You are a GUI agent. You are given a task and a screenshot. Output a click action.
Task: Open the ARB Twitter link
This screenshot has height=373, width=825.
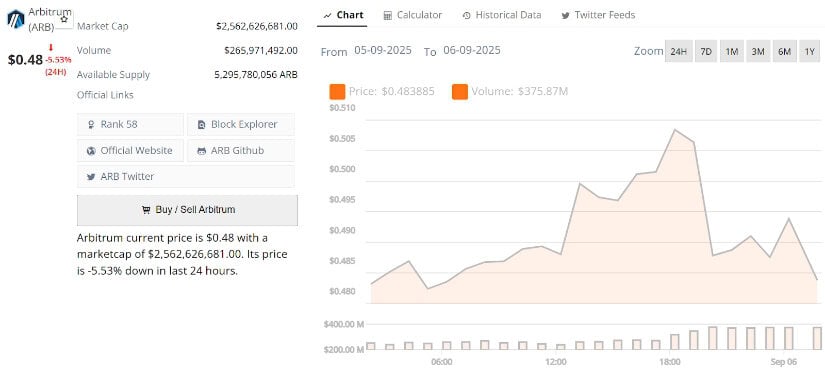pyautogui.click(x=186, y=176)
